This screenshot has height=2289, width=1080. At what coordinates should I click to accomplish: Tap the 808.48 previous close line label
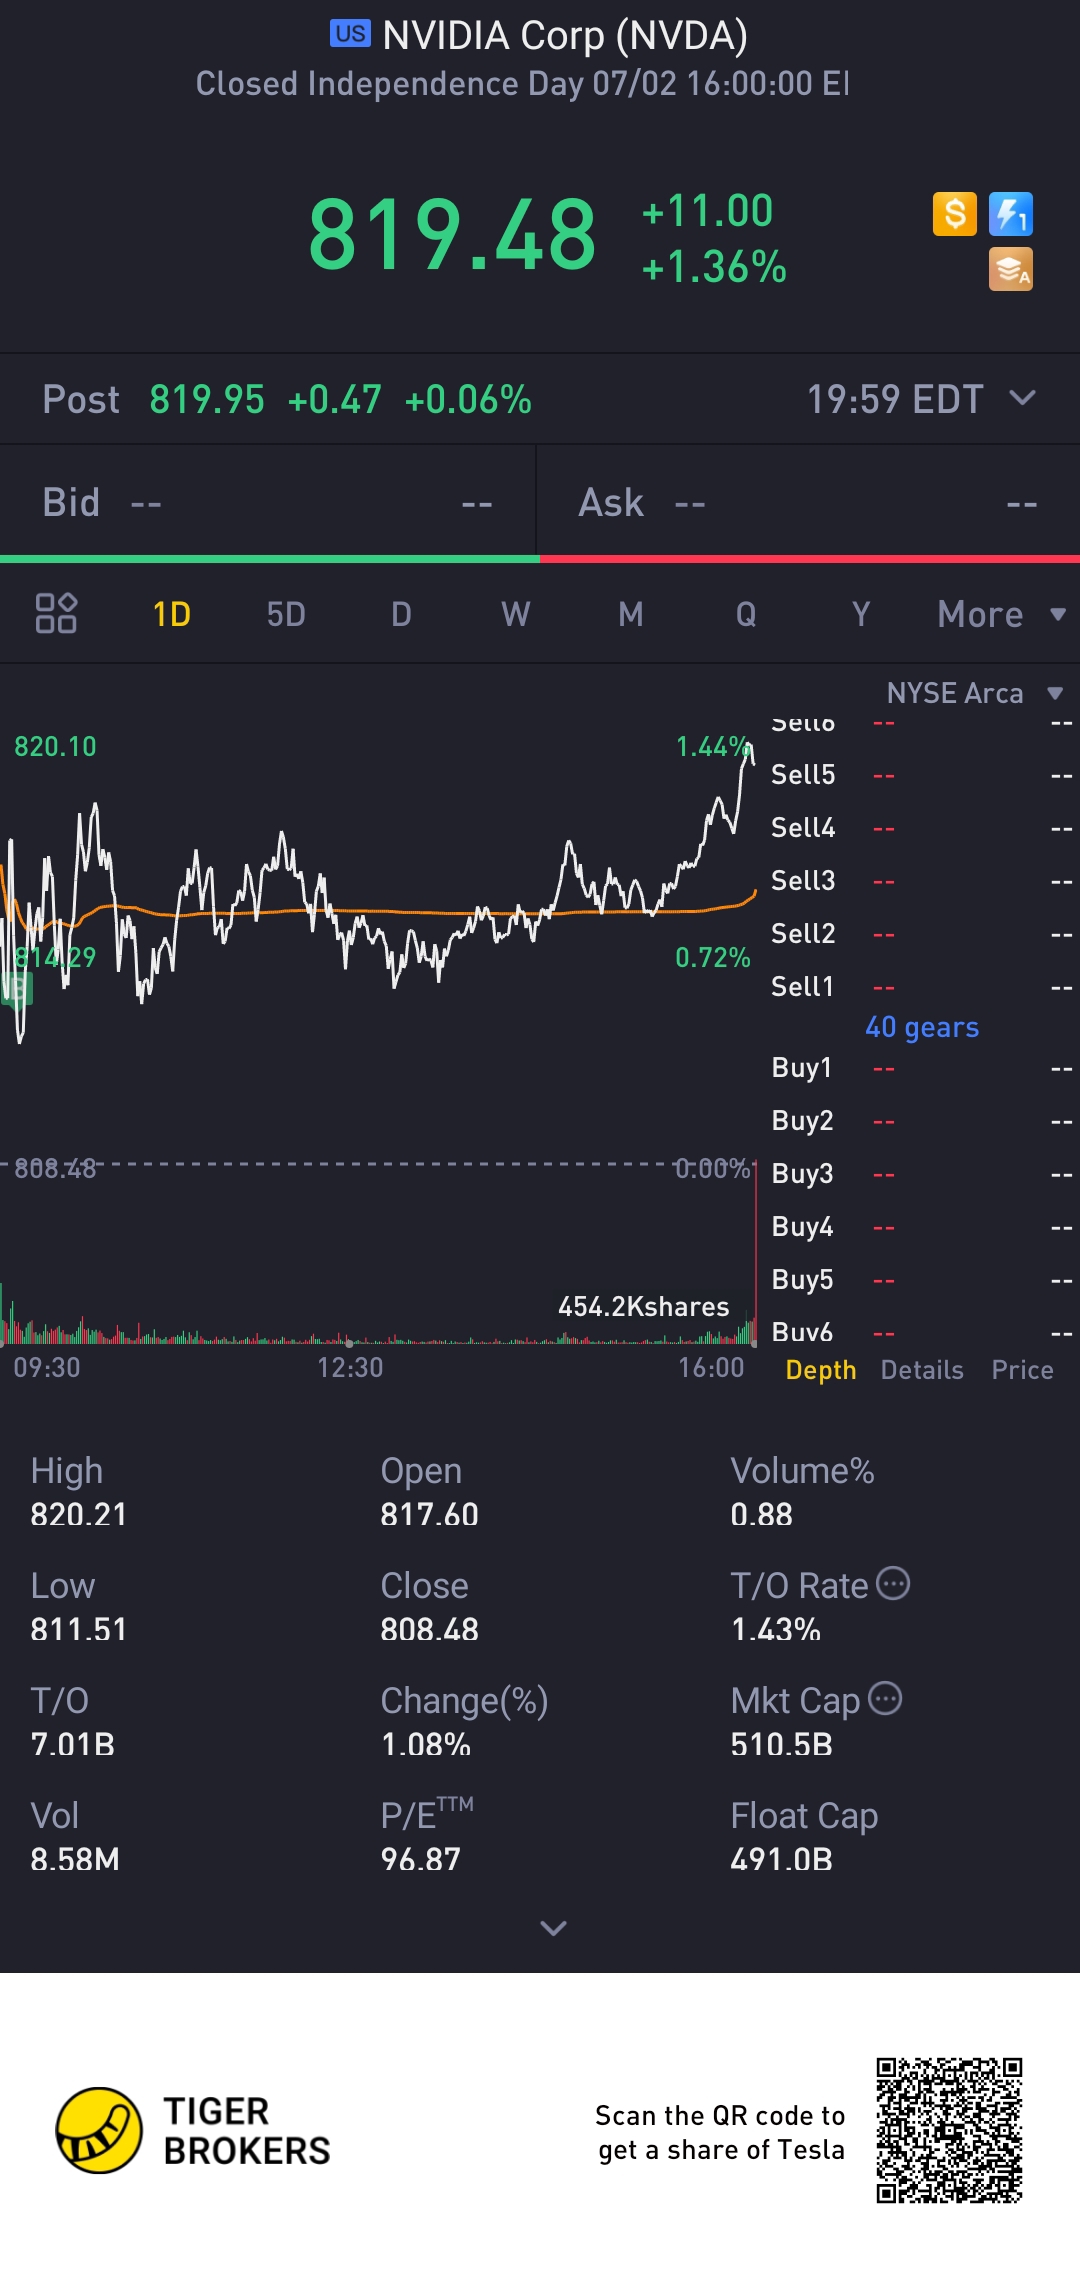coord(55,1168)
